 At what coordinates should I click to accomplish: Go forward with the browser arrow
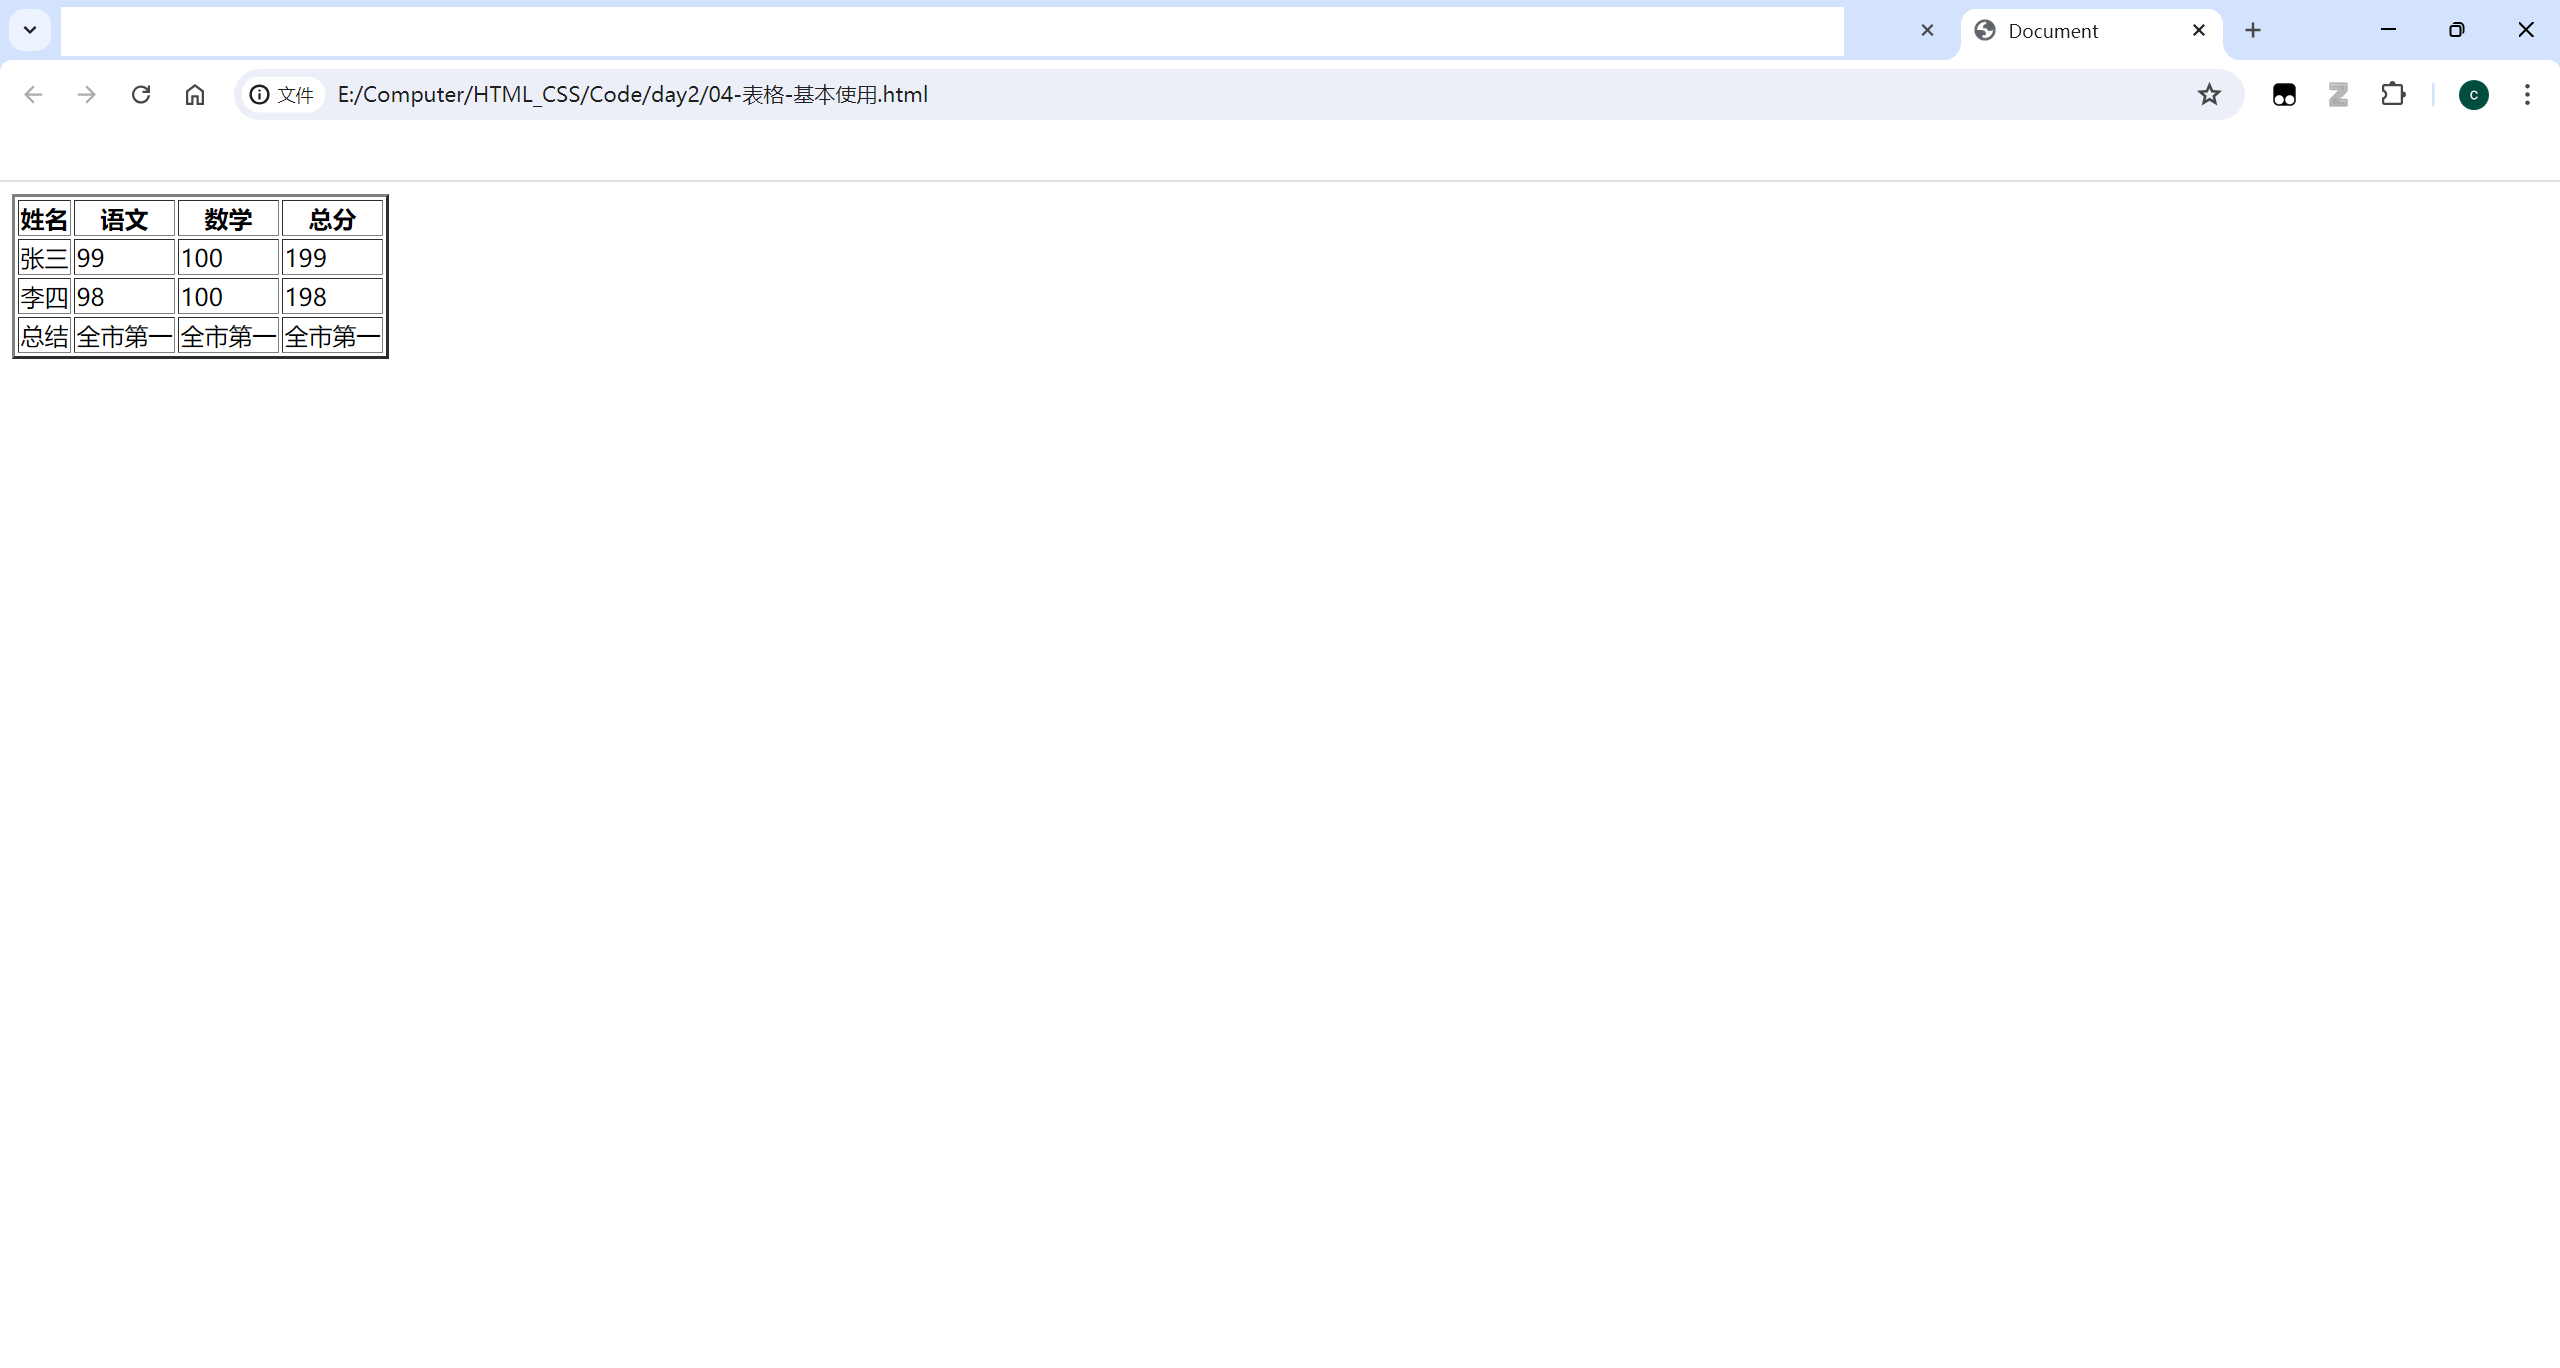[x=87, y=94]
